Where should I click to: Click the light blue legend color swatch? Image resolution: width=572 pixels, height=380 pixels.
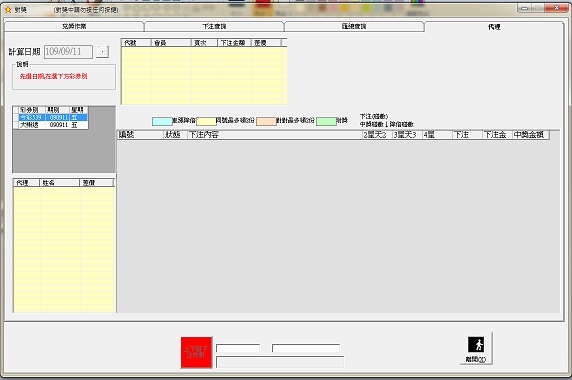(162, 121)
